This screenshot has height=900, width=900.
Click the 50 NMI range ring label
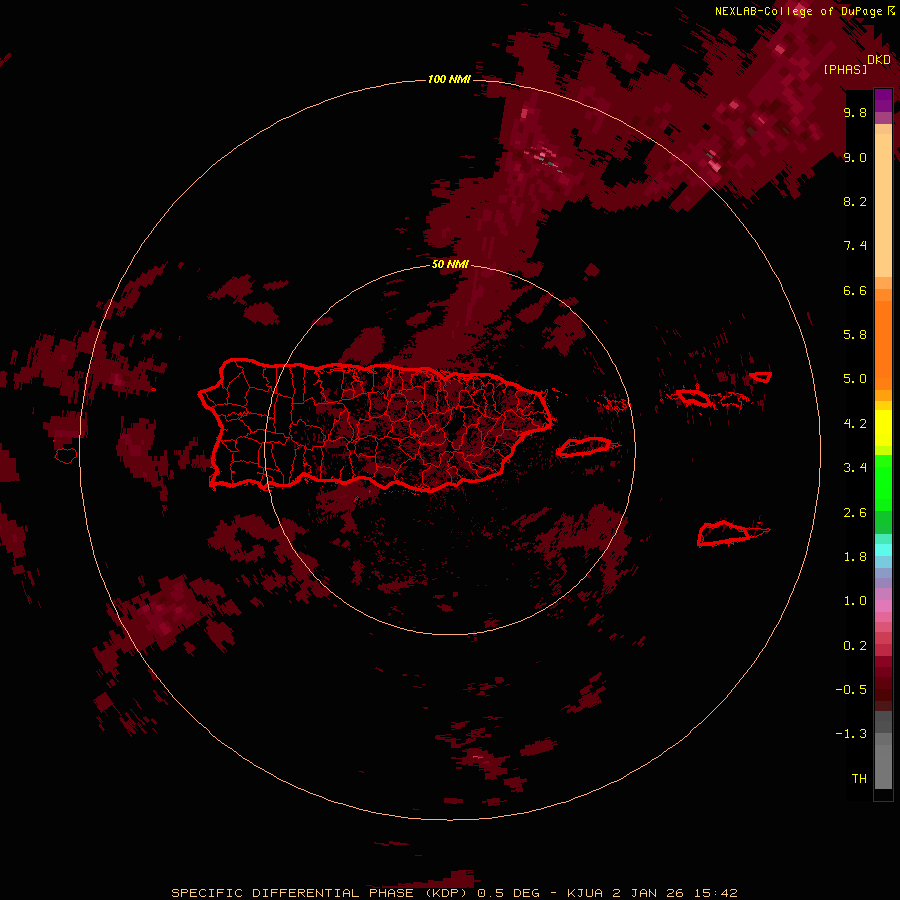pos(450,264)
